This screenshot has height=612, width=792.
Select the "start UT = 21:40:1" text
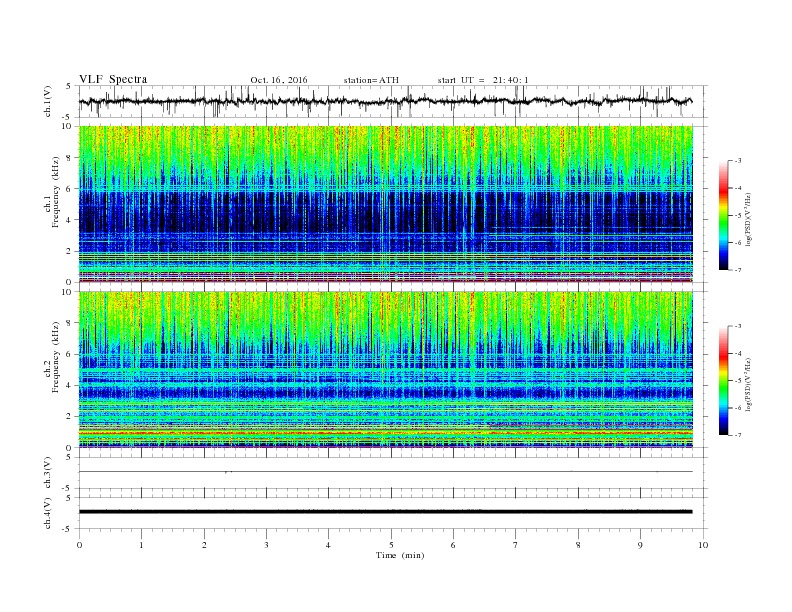(483, 80)
